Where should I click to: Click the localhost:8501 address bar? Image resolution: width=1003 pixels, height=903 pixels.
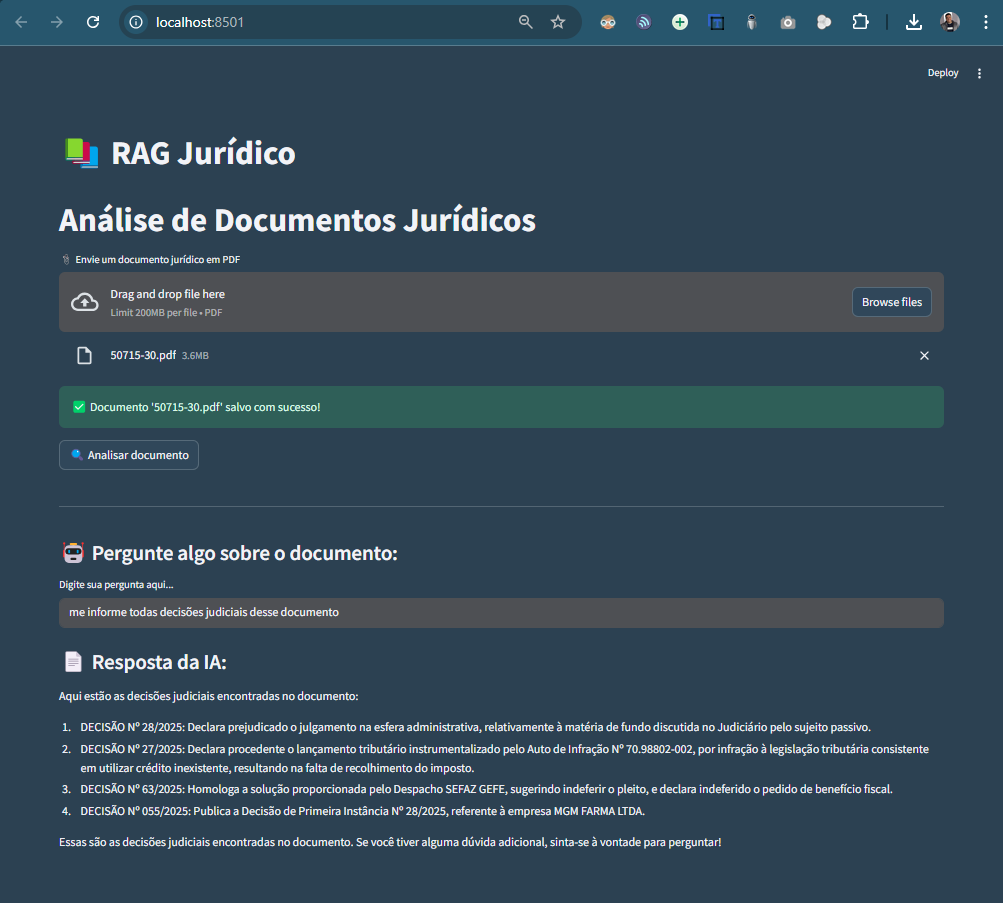point(250,21)
